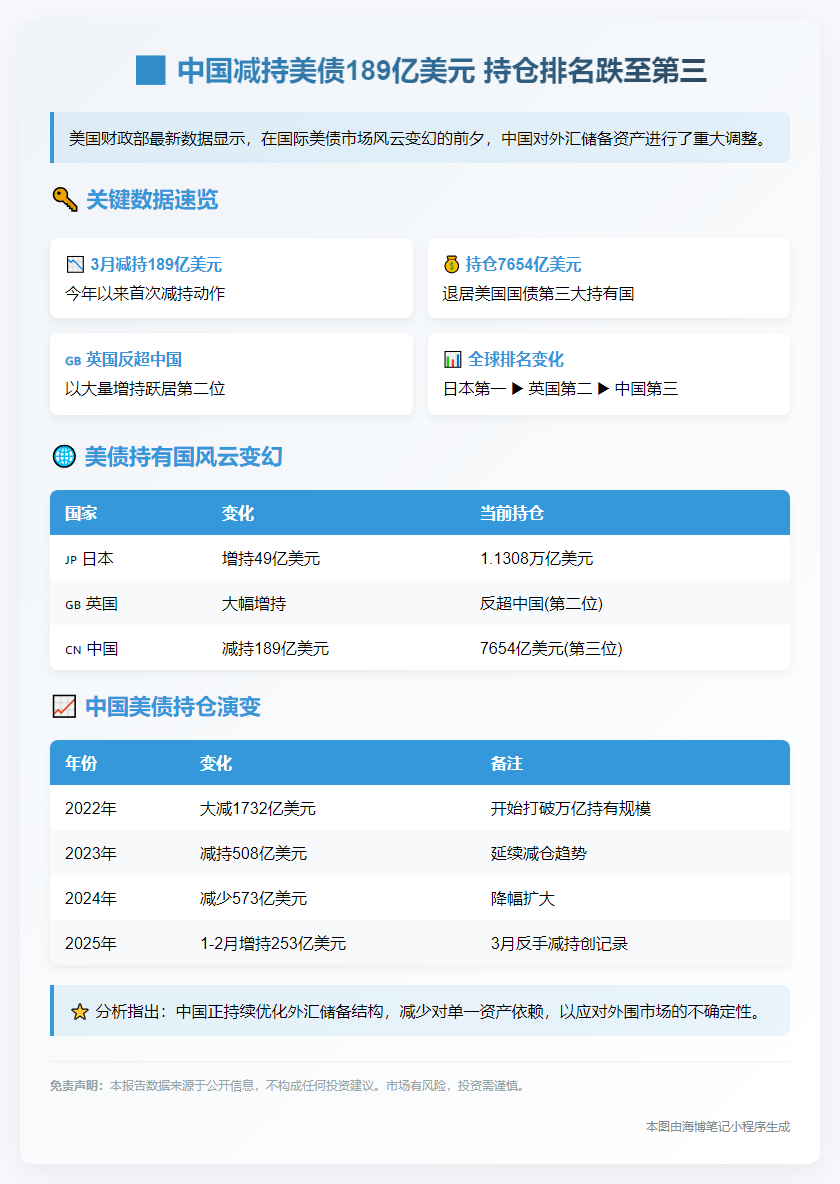The height and width of the screenshot is (1184, 840).
Task: Click the 美债持有国风云变幻 heading
Action: pos(184,456)
